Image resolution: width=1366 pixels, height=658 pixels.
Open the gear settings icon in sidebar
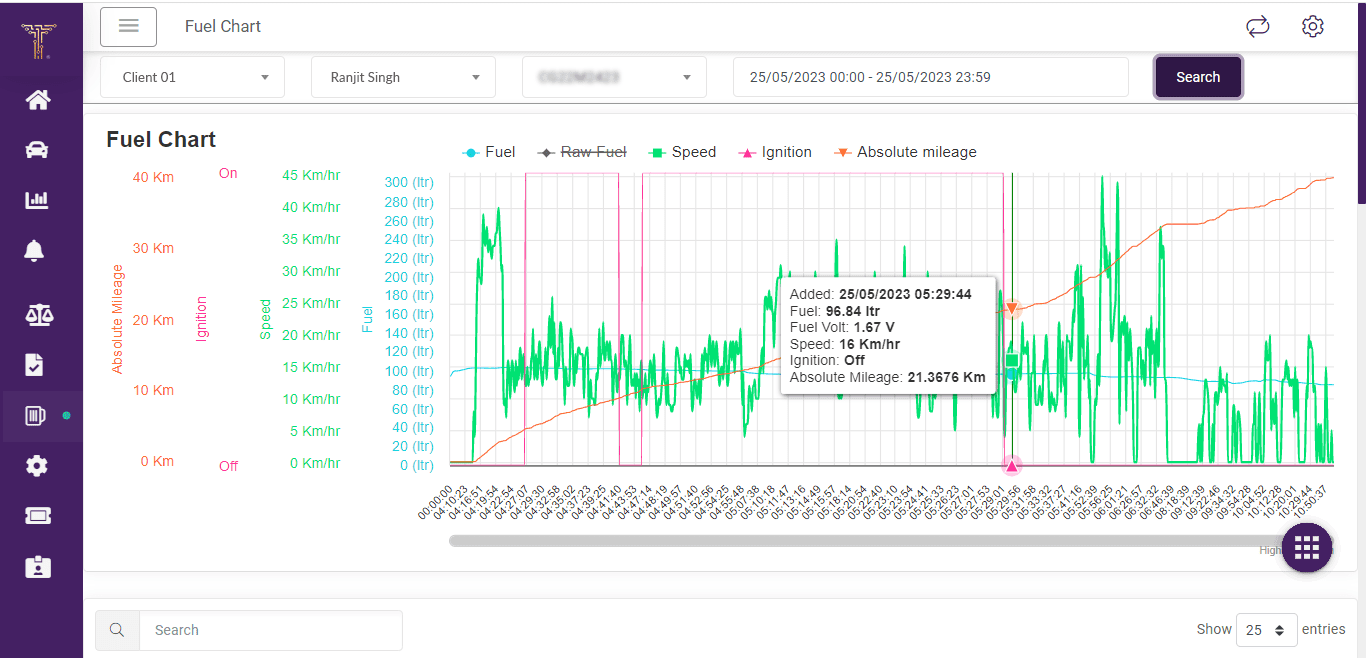pyautogui.click(x=37, y=465)
